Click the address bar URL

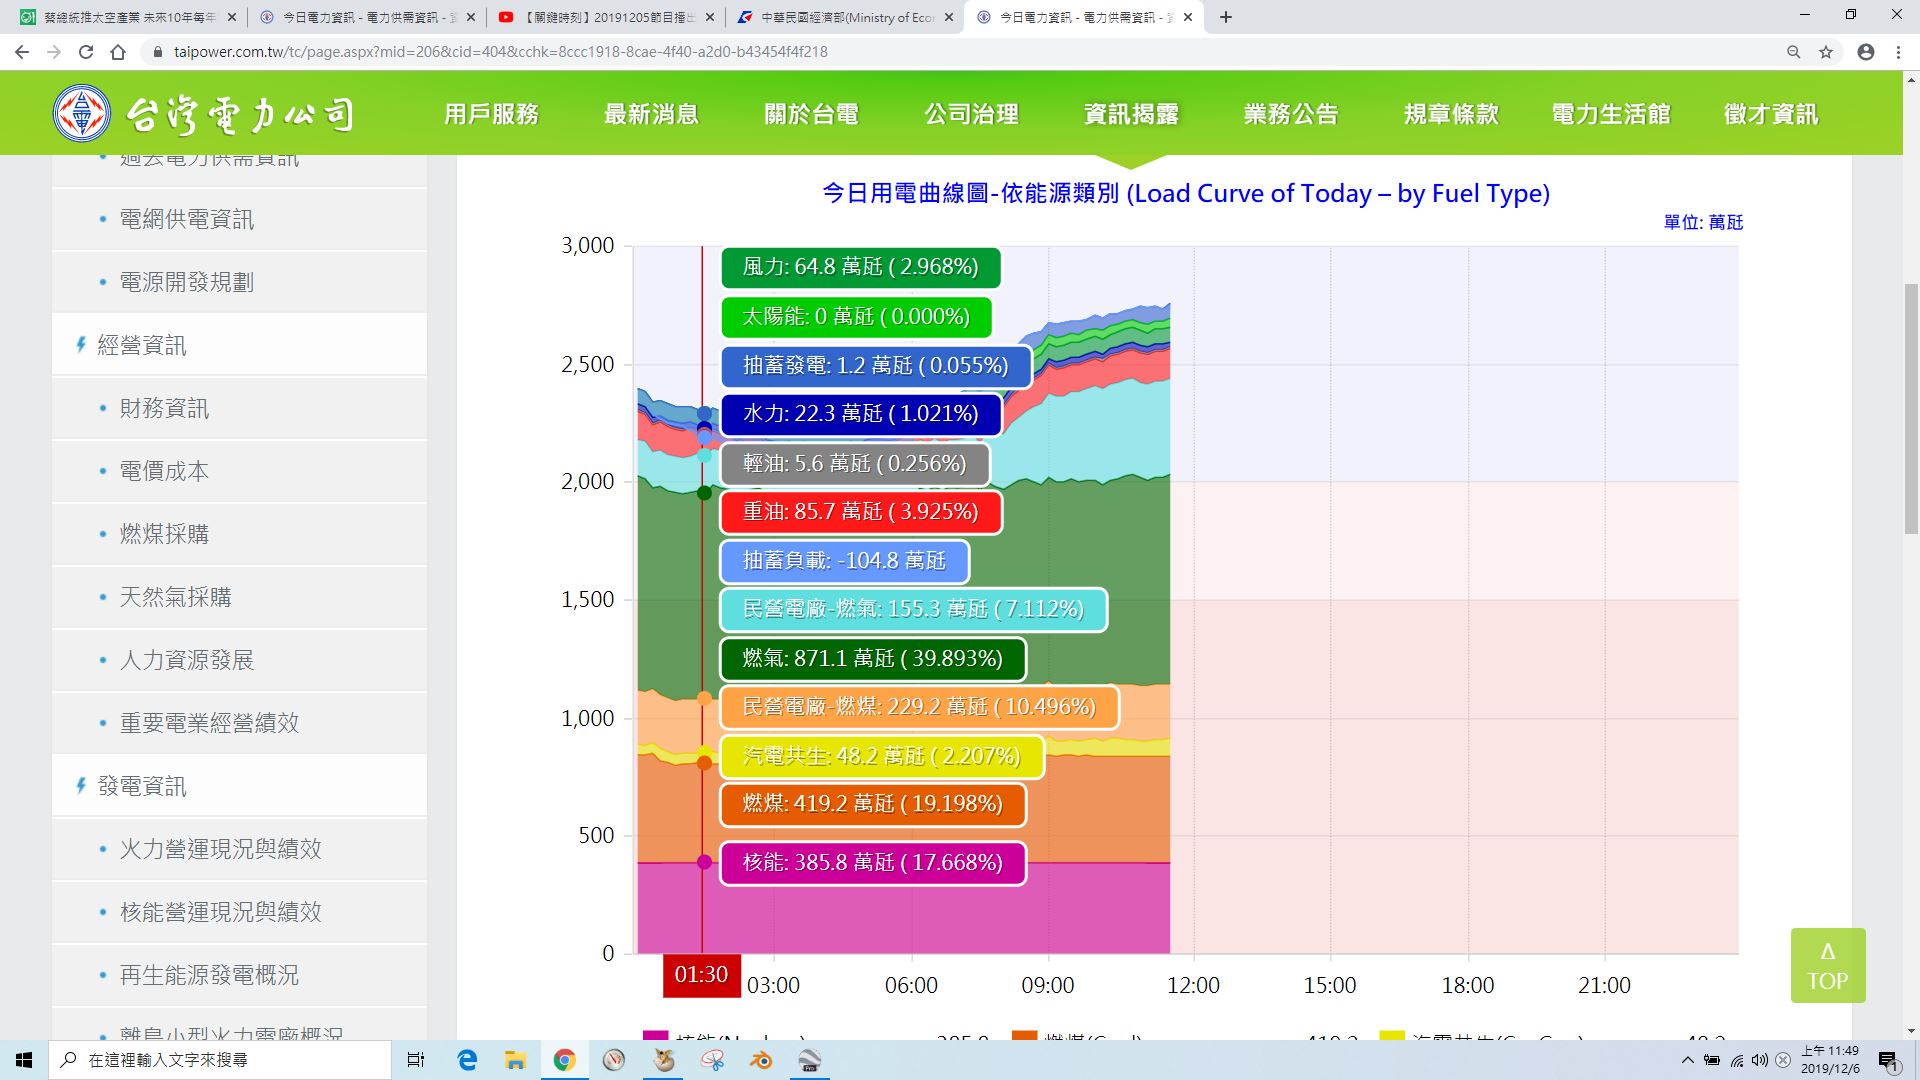(500, 52)
